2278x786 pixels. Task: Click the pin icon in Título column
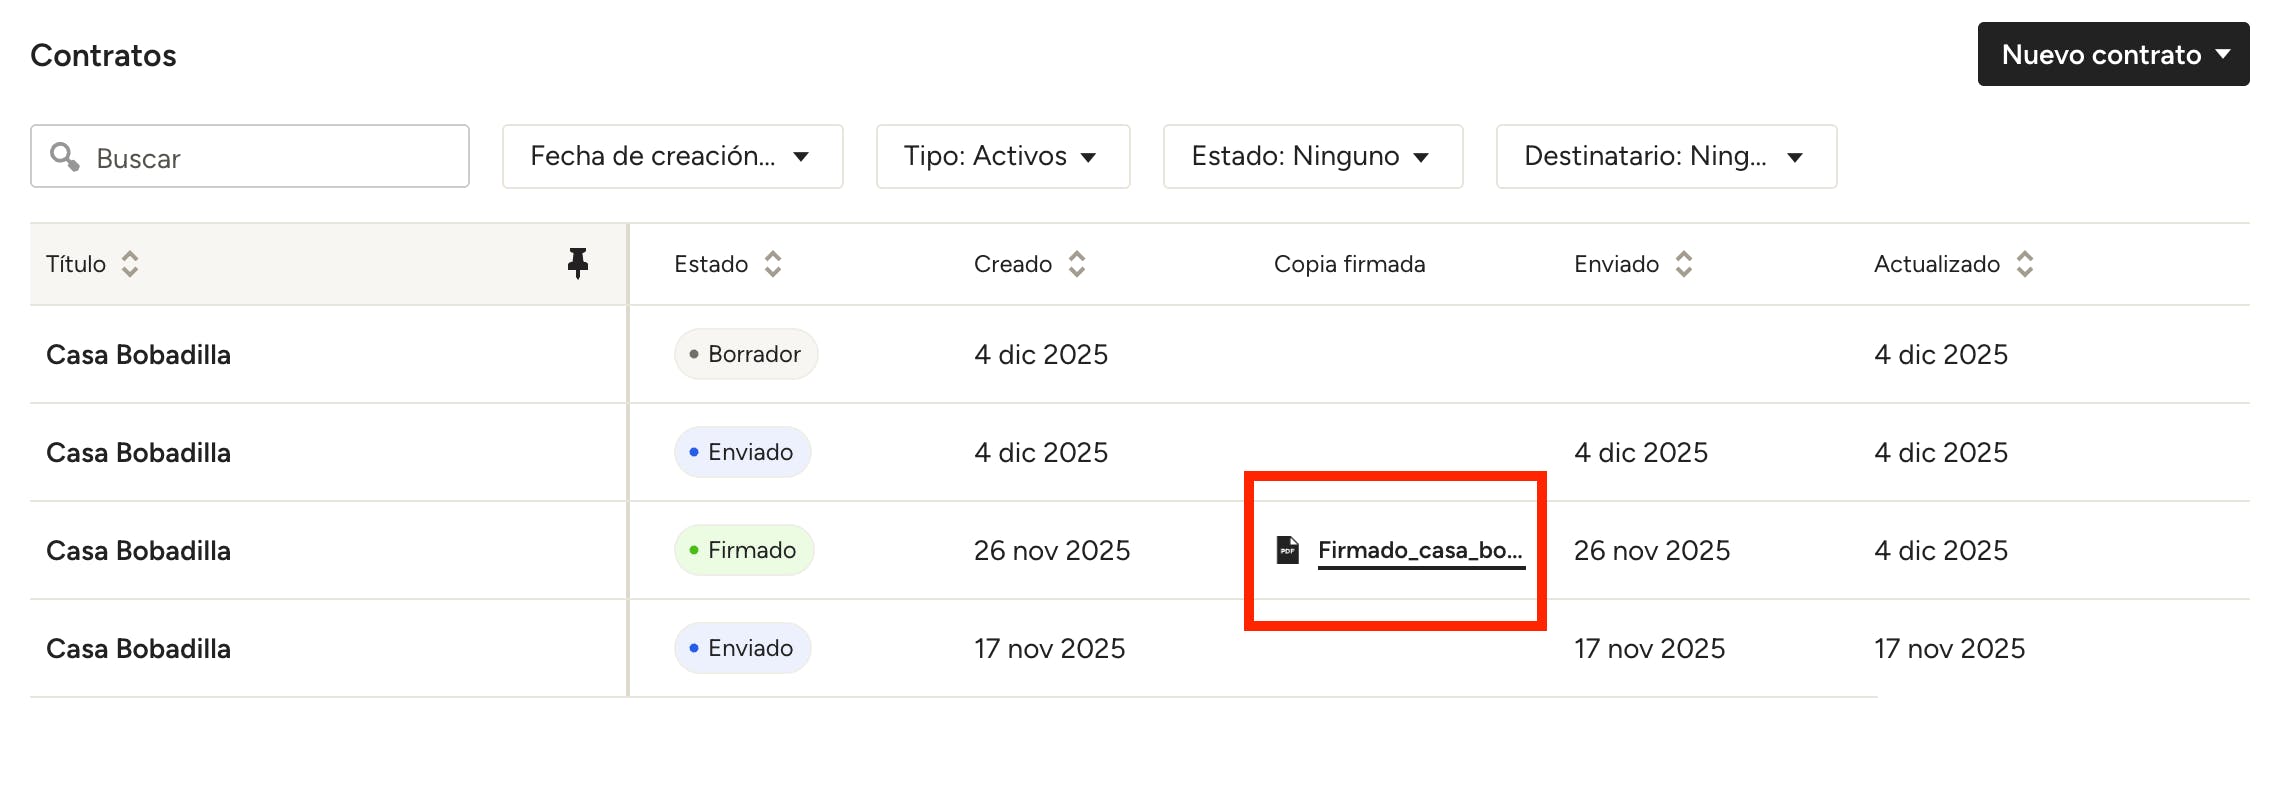point(578,263)
